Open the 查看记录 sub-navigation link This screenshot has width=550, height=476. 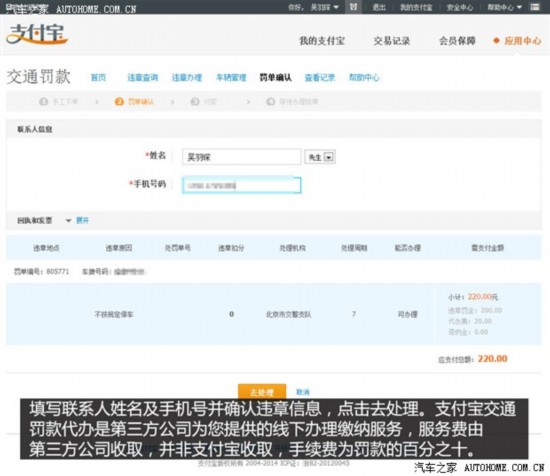[x=320, y=78]
